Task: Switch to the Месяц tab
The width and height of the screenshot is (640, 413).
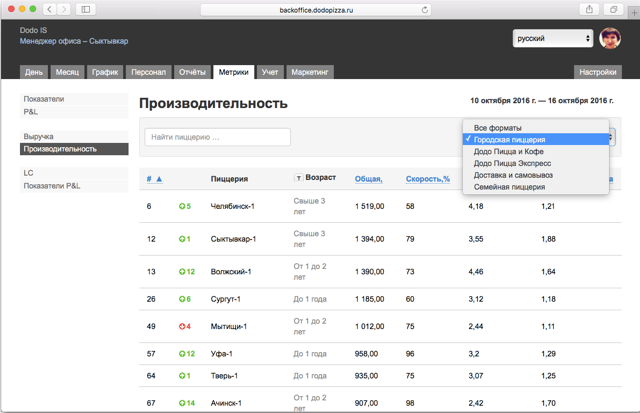Action: pos(67,72)
